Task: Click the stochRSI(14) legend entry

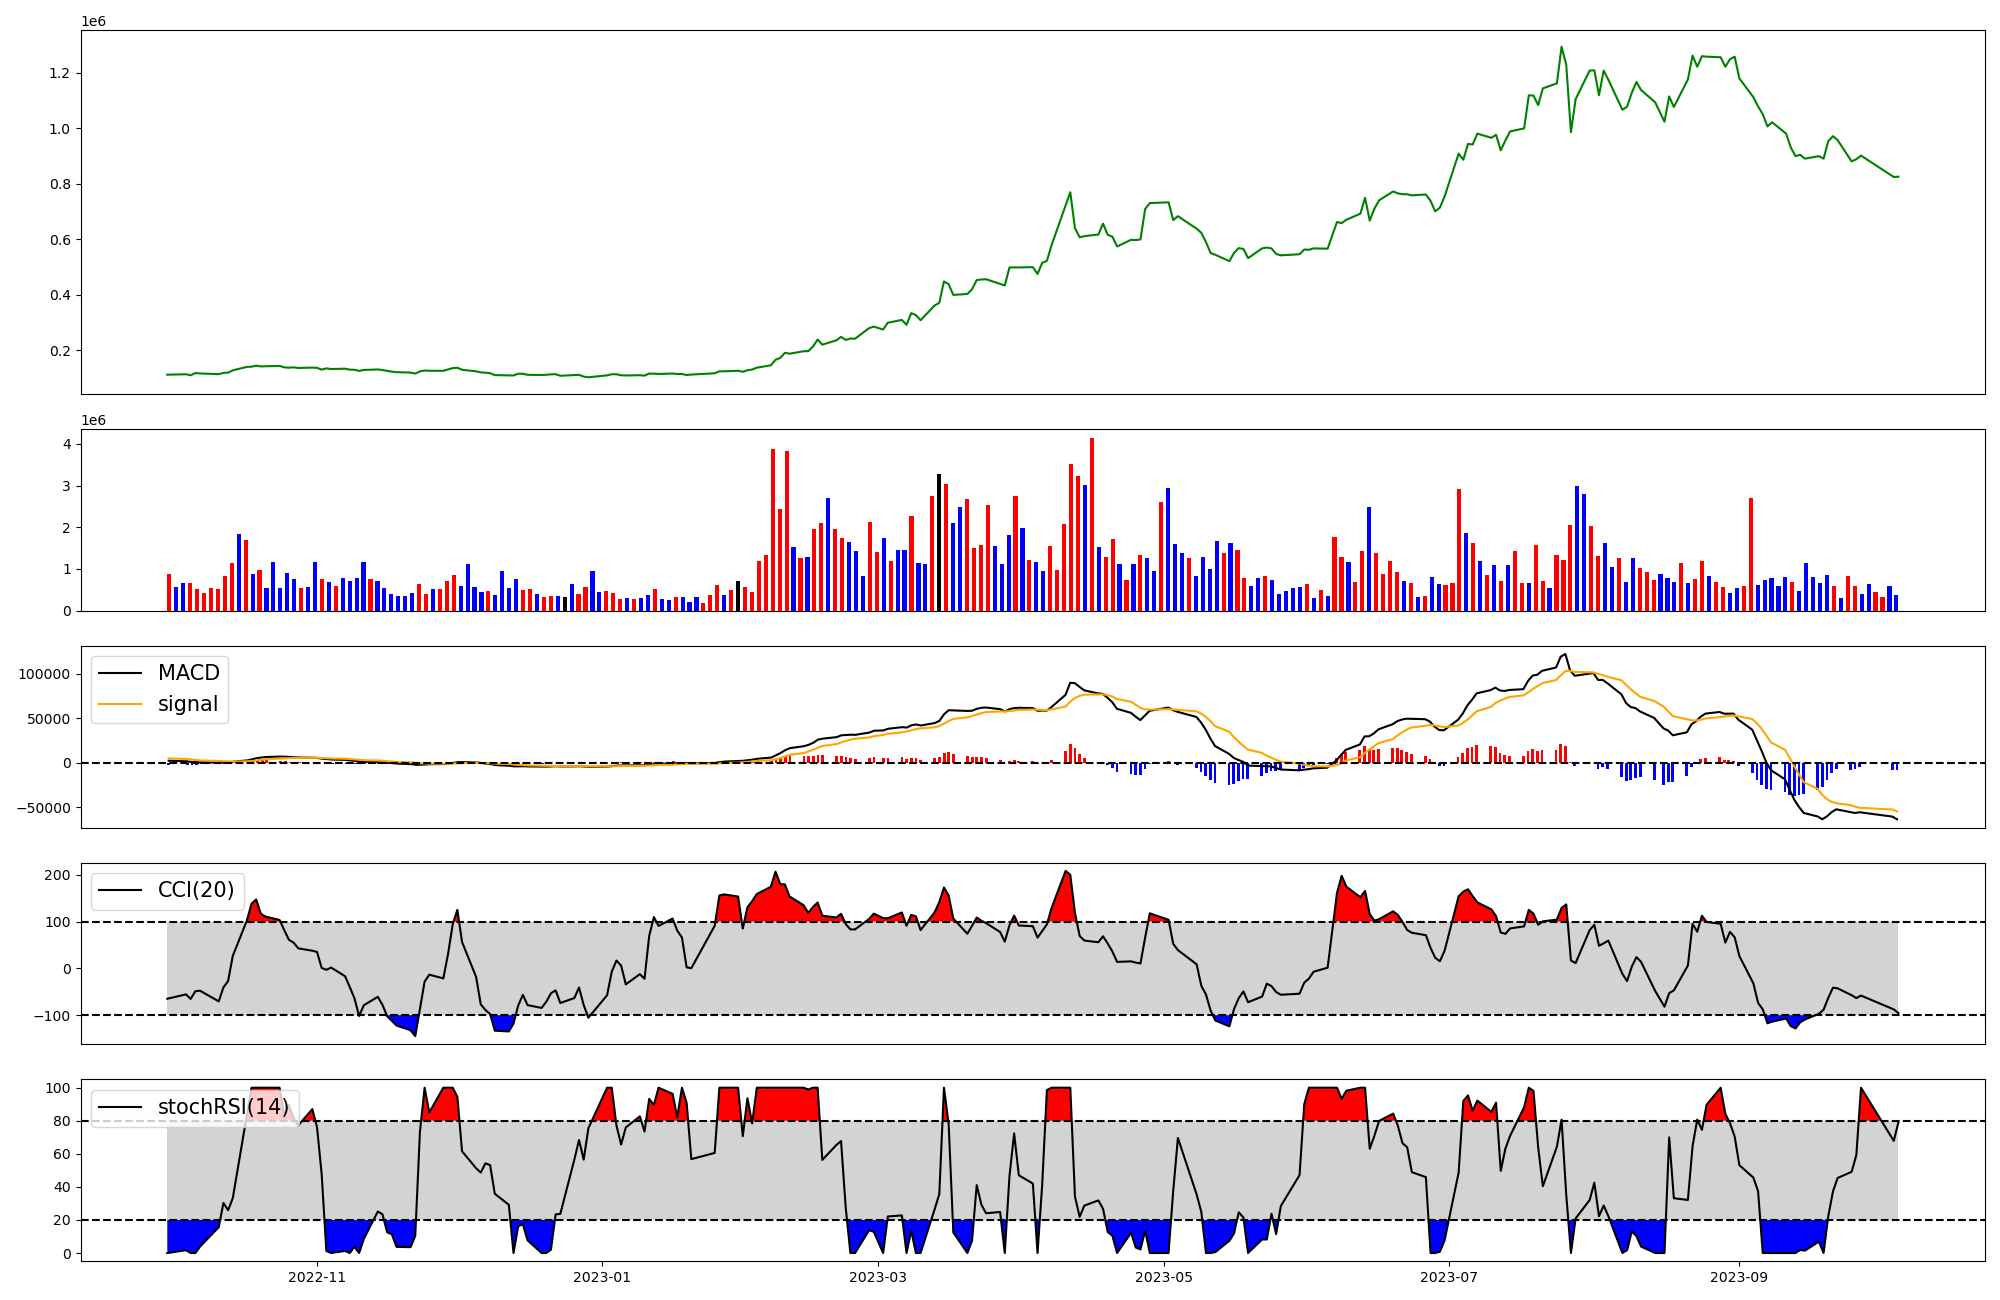Action: coord(223,1107)
